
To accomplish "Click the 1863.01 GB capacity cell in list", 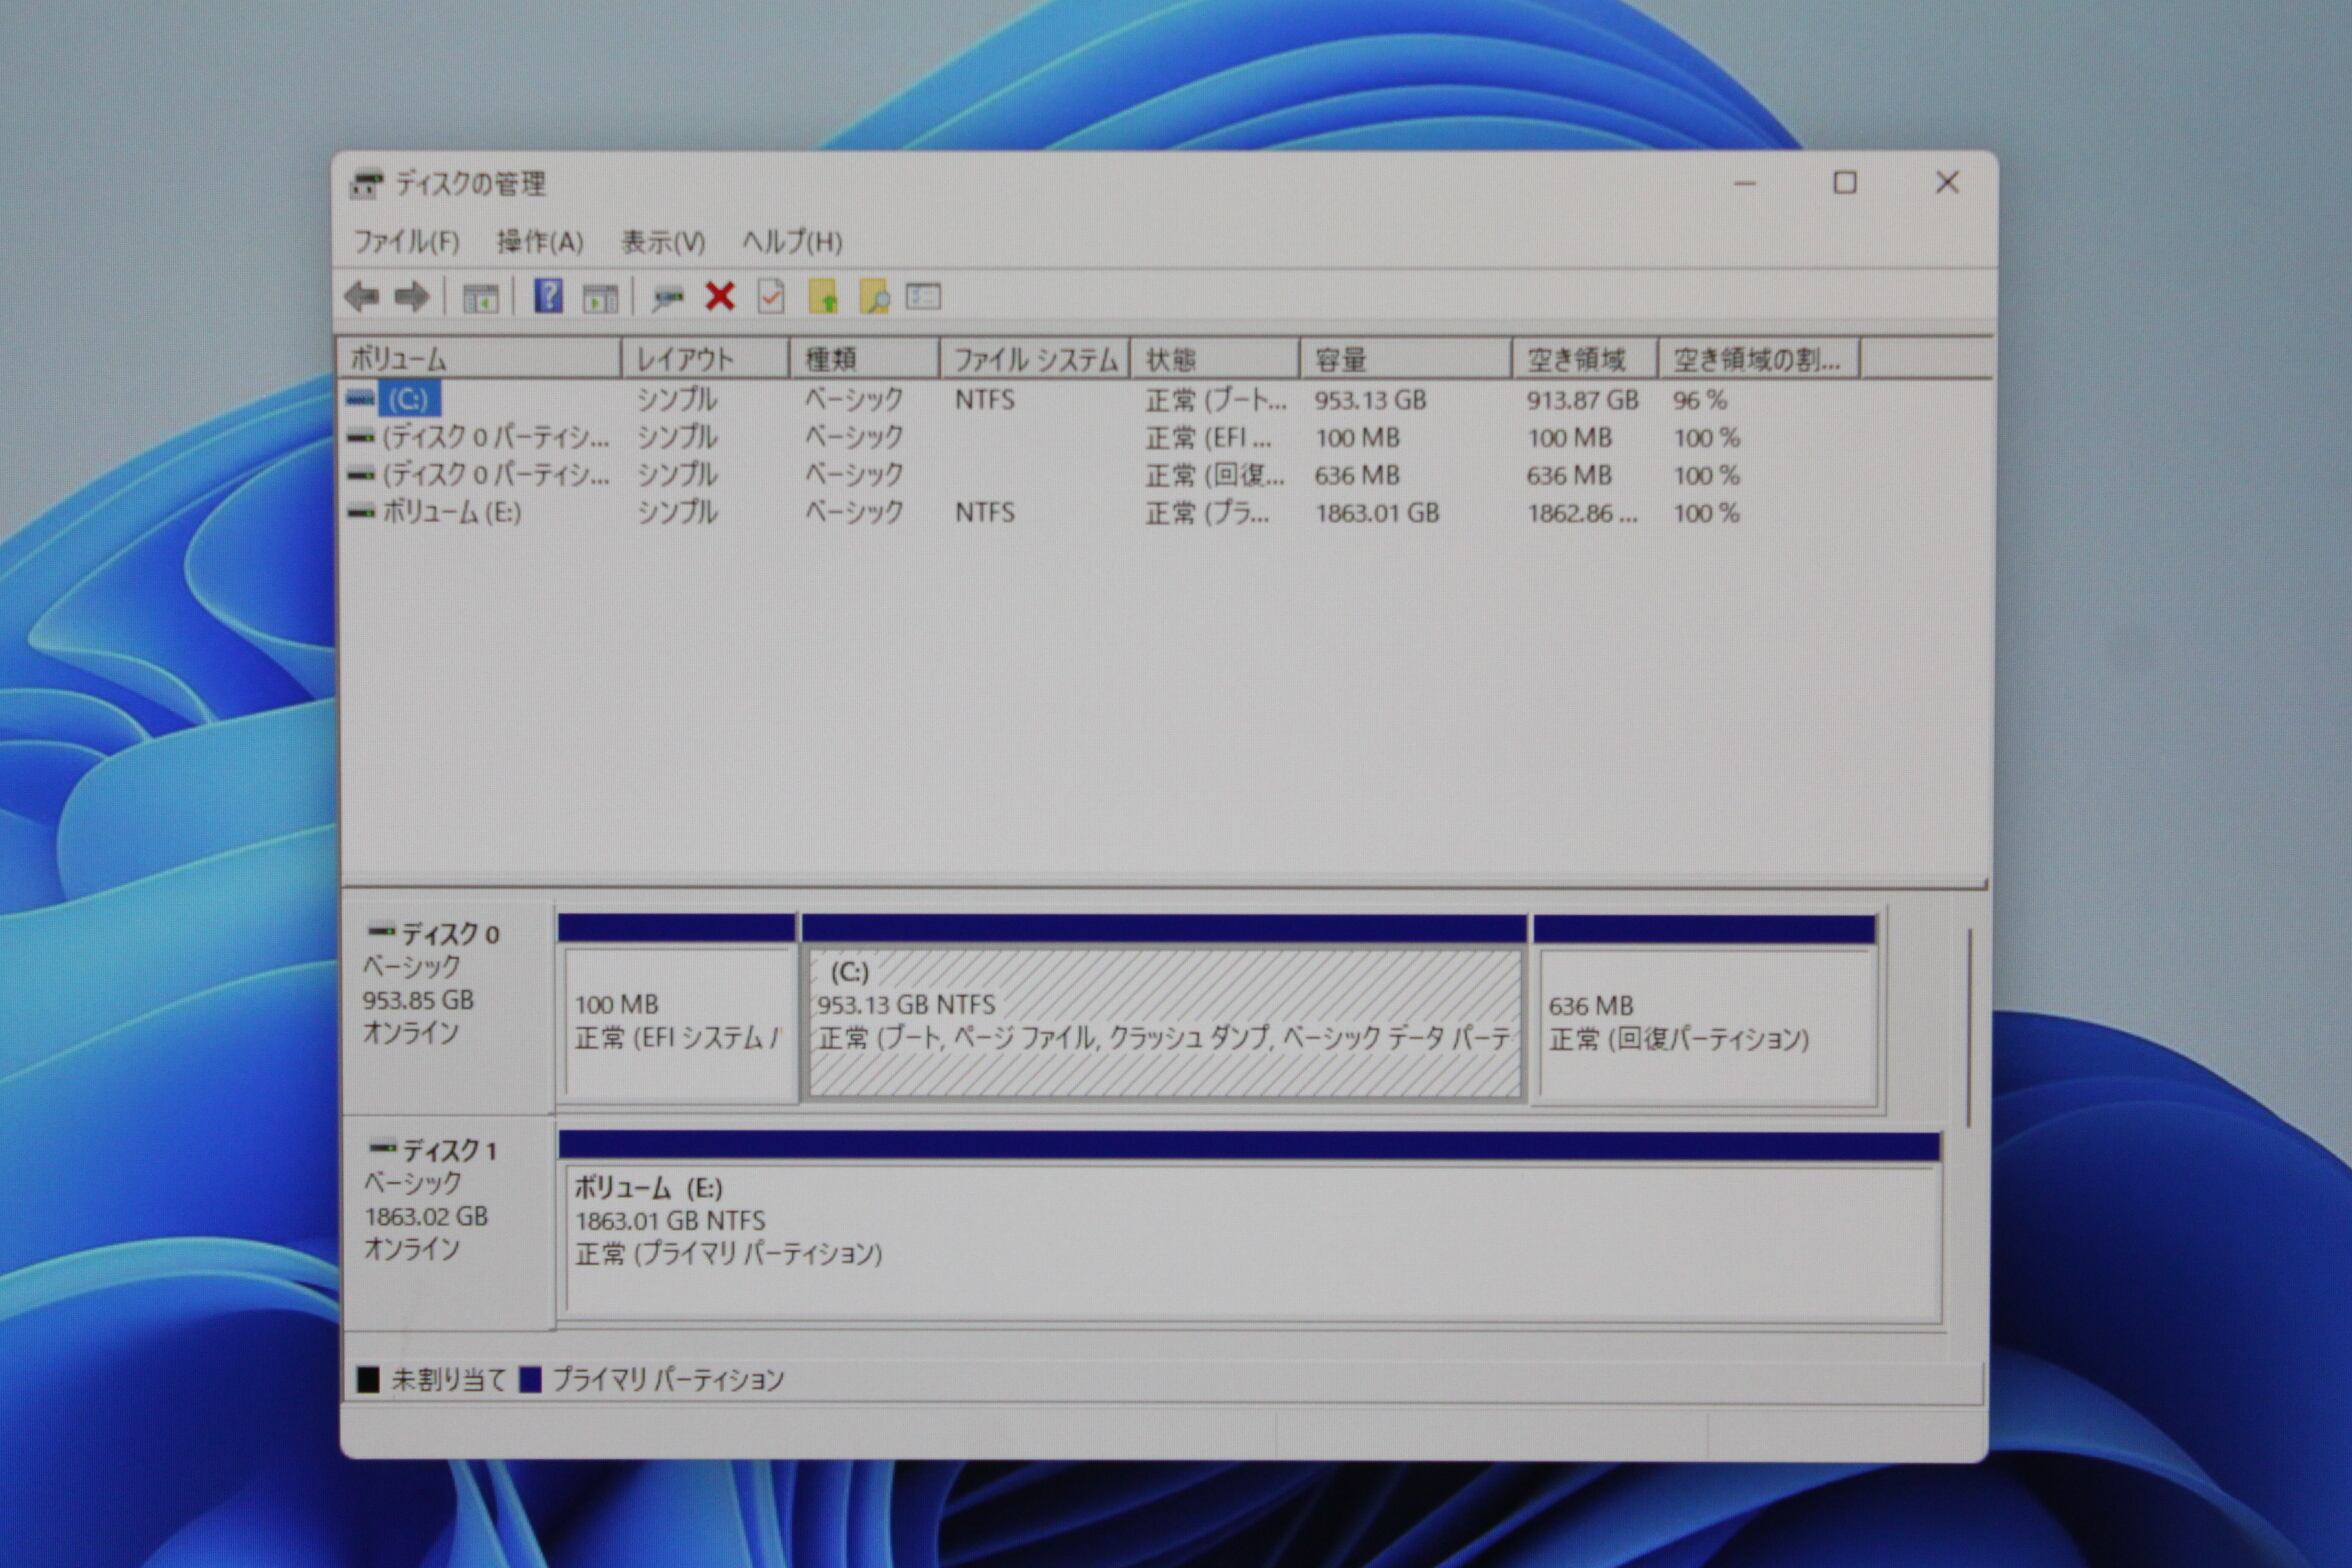I will tap(1377, 513).
